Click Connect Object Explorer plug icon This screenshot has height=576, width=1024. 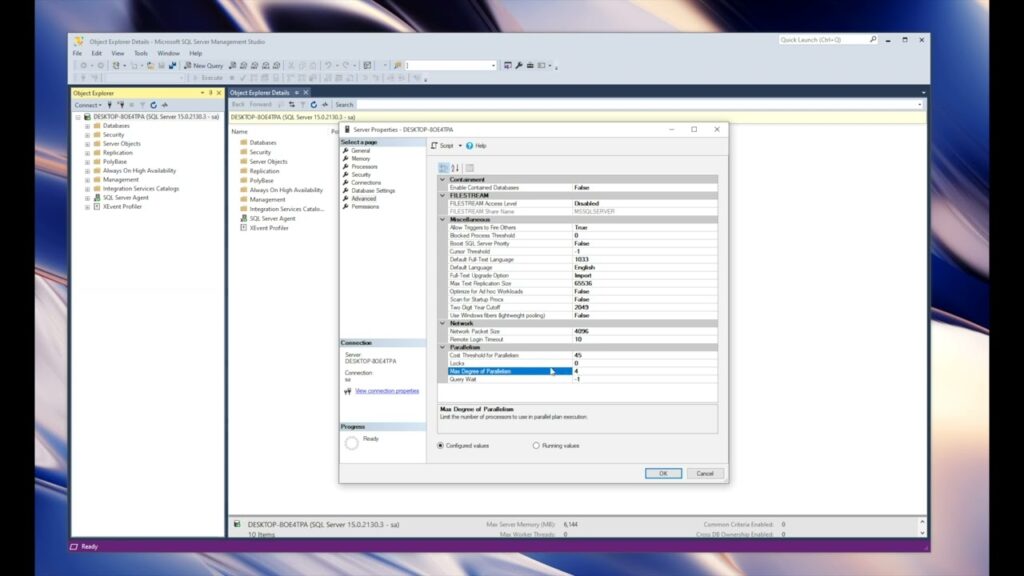110,104
